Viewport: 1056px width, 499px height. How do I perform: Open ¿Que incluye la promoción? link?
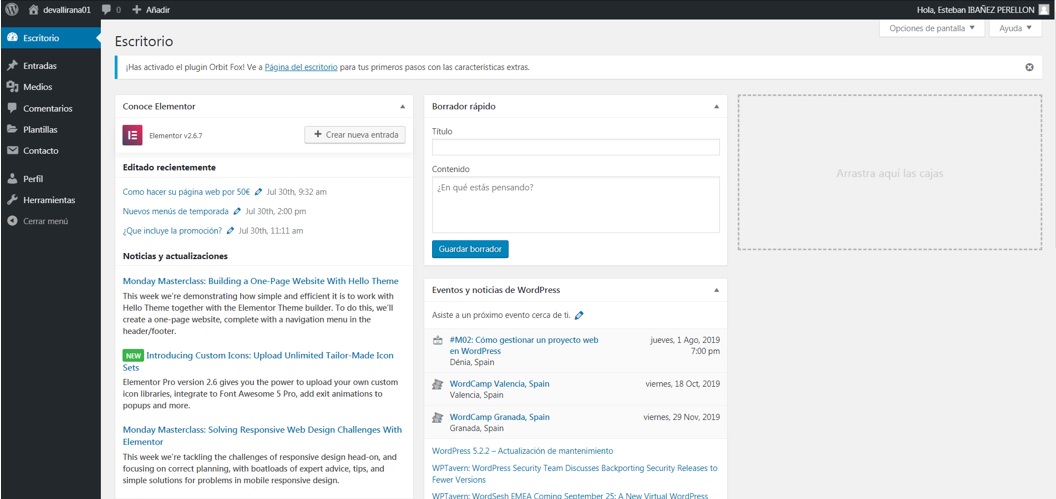coord(172,230)
